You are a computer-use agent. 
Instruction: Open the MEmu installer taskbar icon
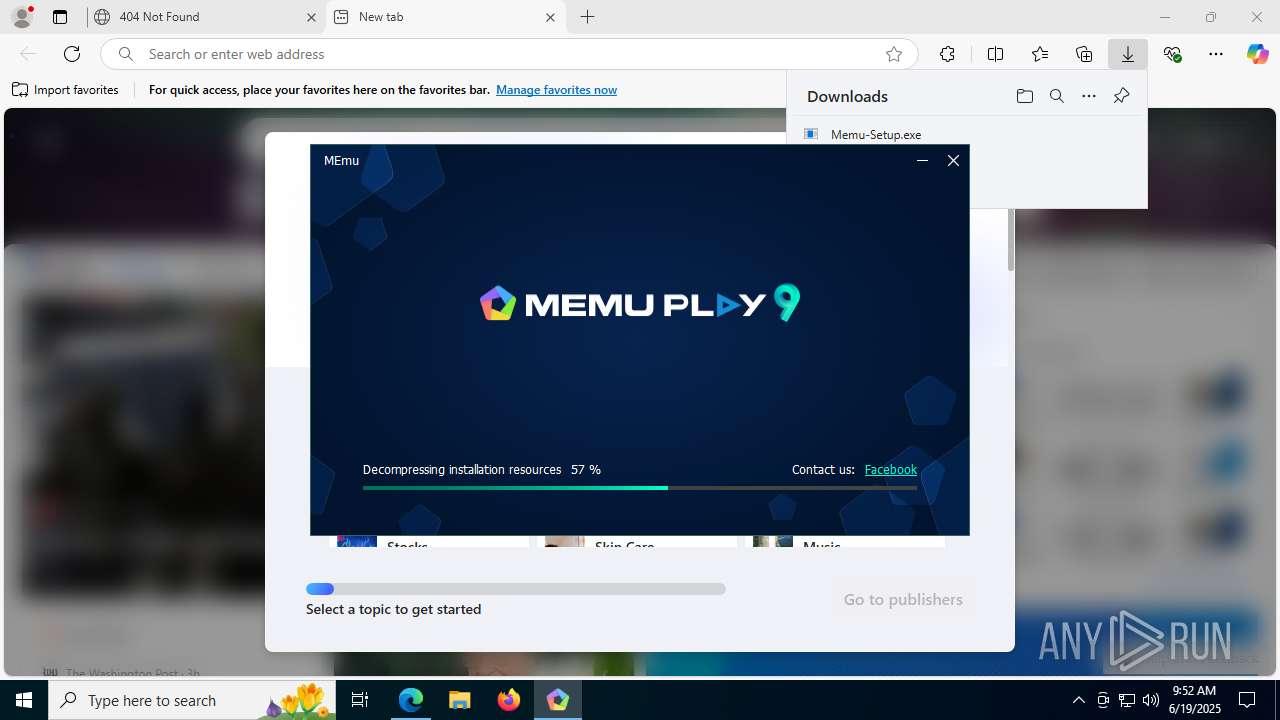[x=558, y=700]
